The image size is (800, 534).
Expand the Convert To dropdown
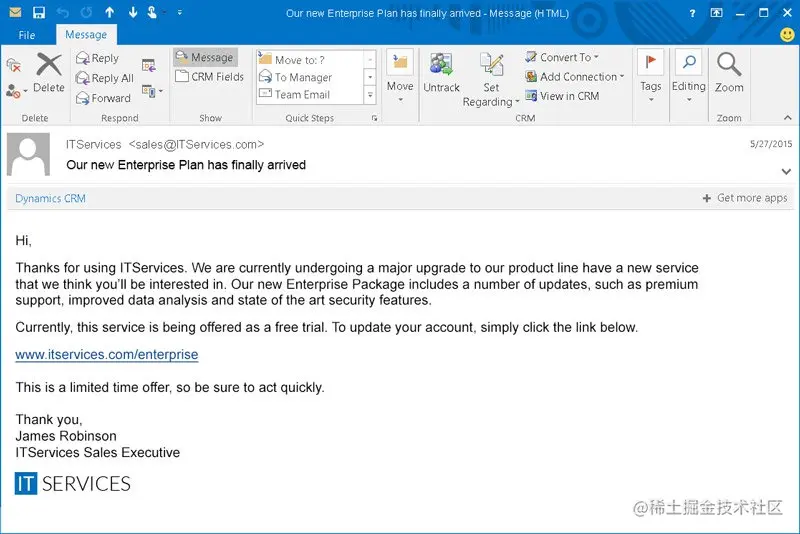coord(562,57)
